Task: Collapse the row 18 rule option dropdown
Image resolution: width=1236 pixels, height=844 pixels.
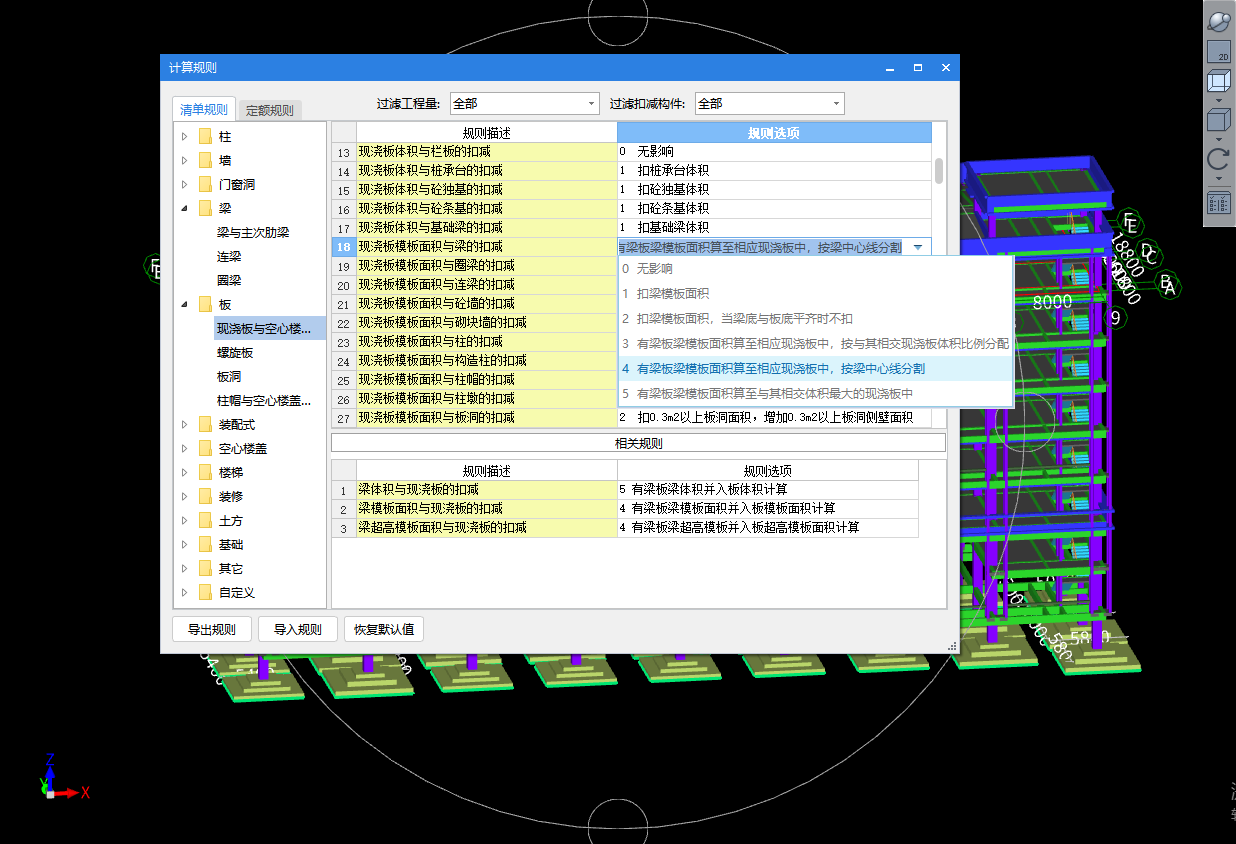Action: pos(918,247)
